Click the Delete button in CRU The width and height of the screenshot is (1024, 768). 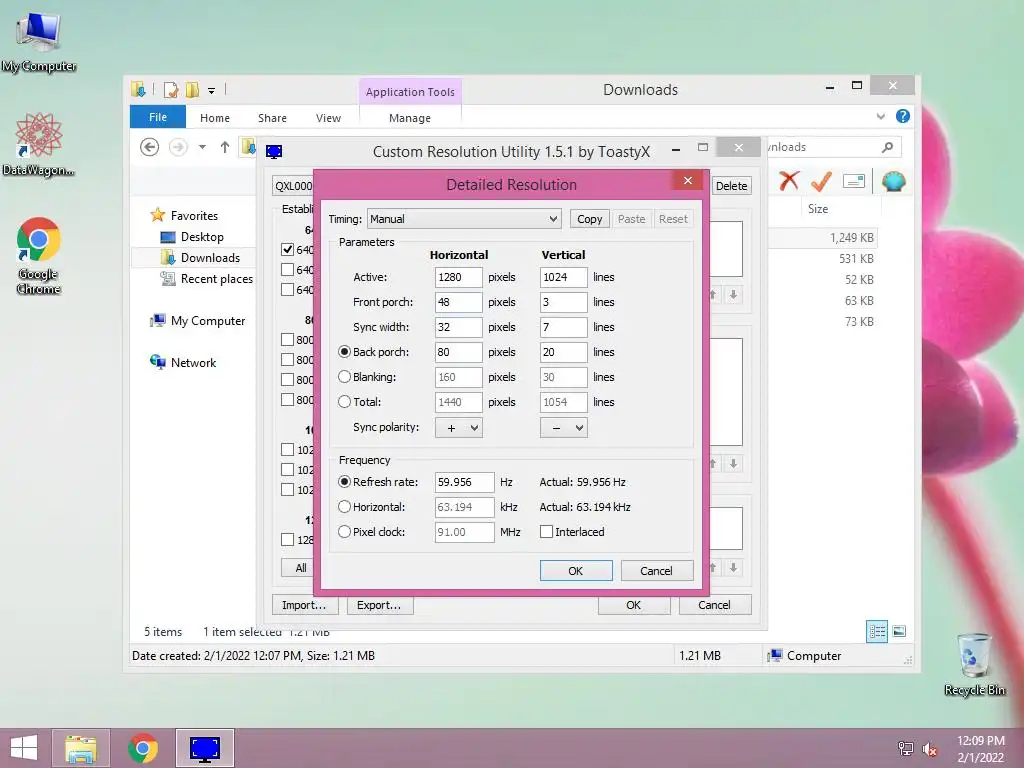(731, 185)
